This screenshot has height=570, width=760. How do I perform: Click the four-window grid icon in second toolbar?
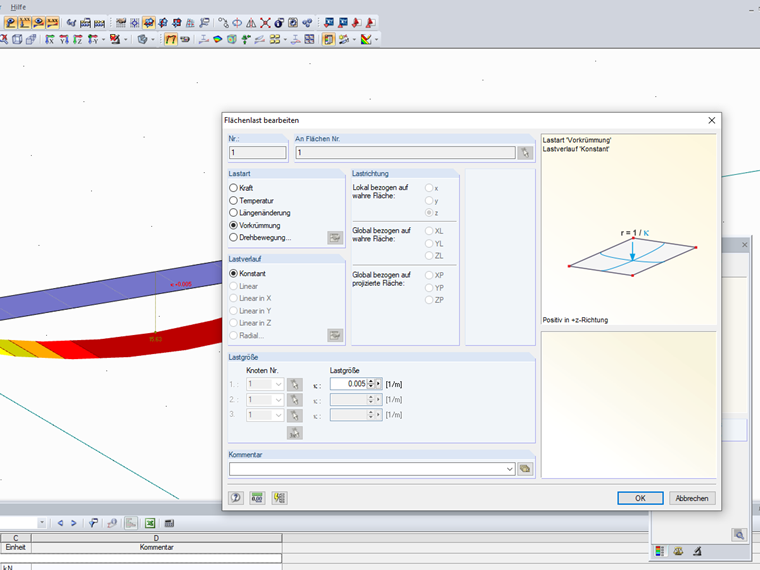(x=309, y=39)
